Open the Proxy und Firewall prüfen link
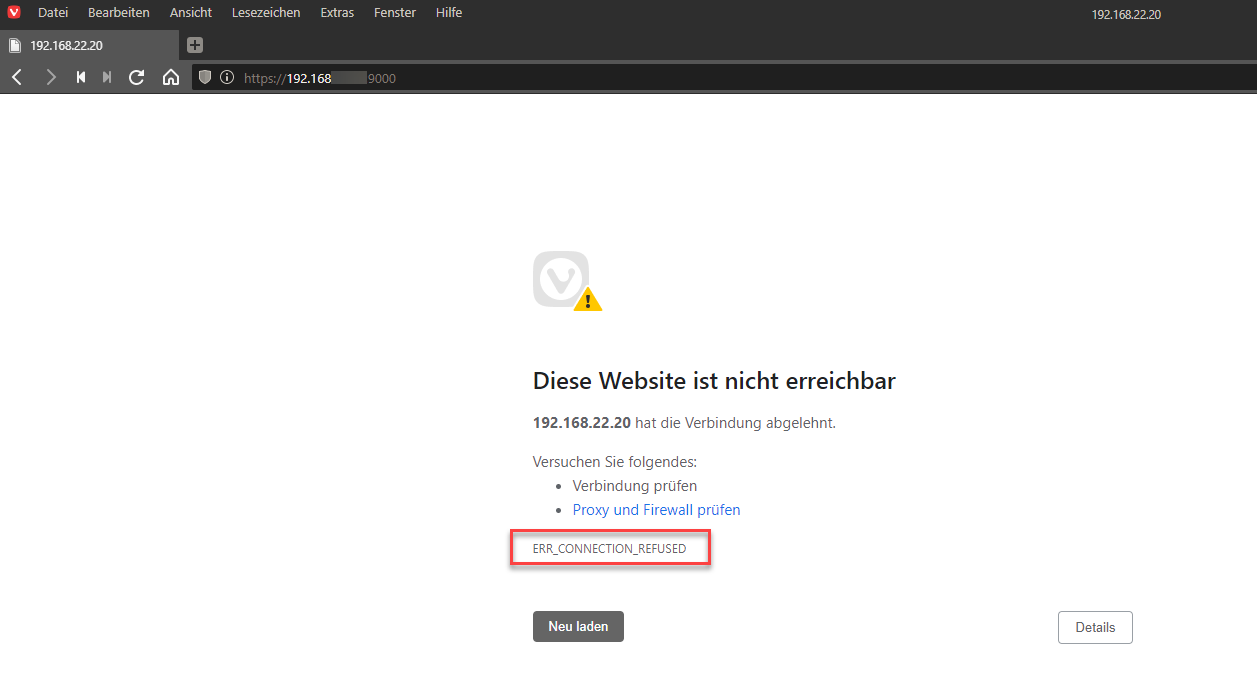This screenshot has width=1257, height=699. [656, 509]
